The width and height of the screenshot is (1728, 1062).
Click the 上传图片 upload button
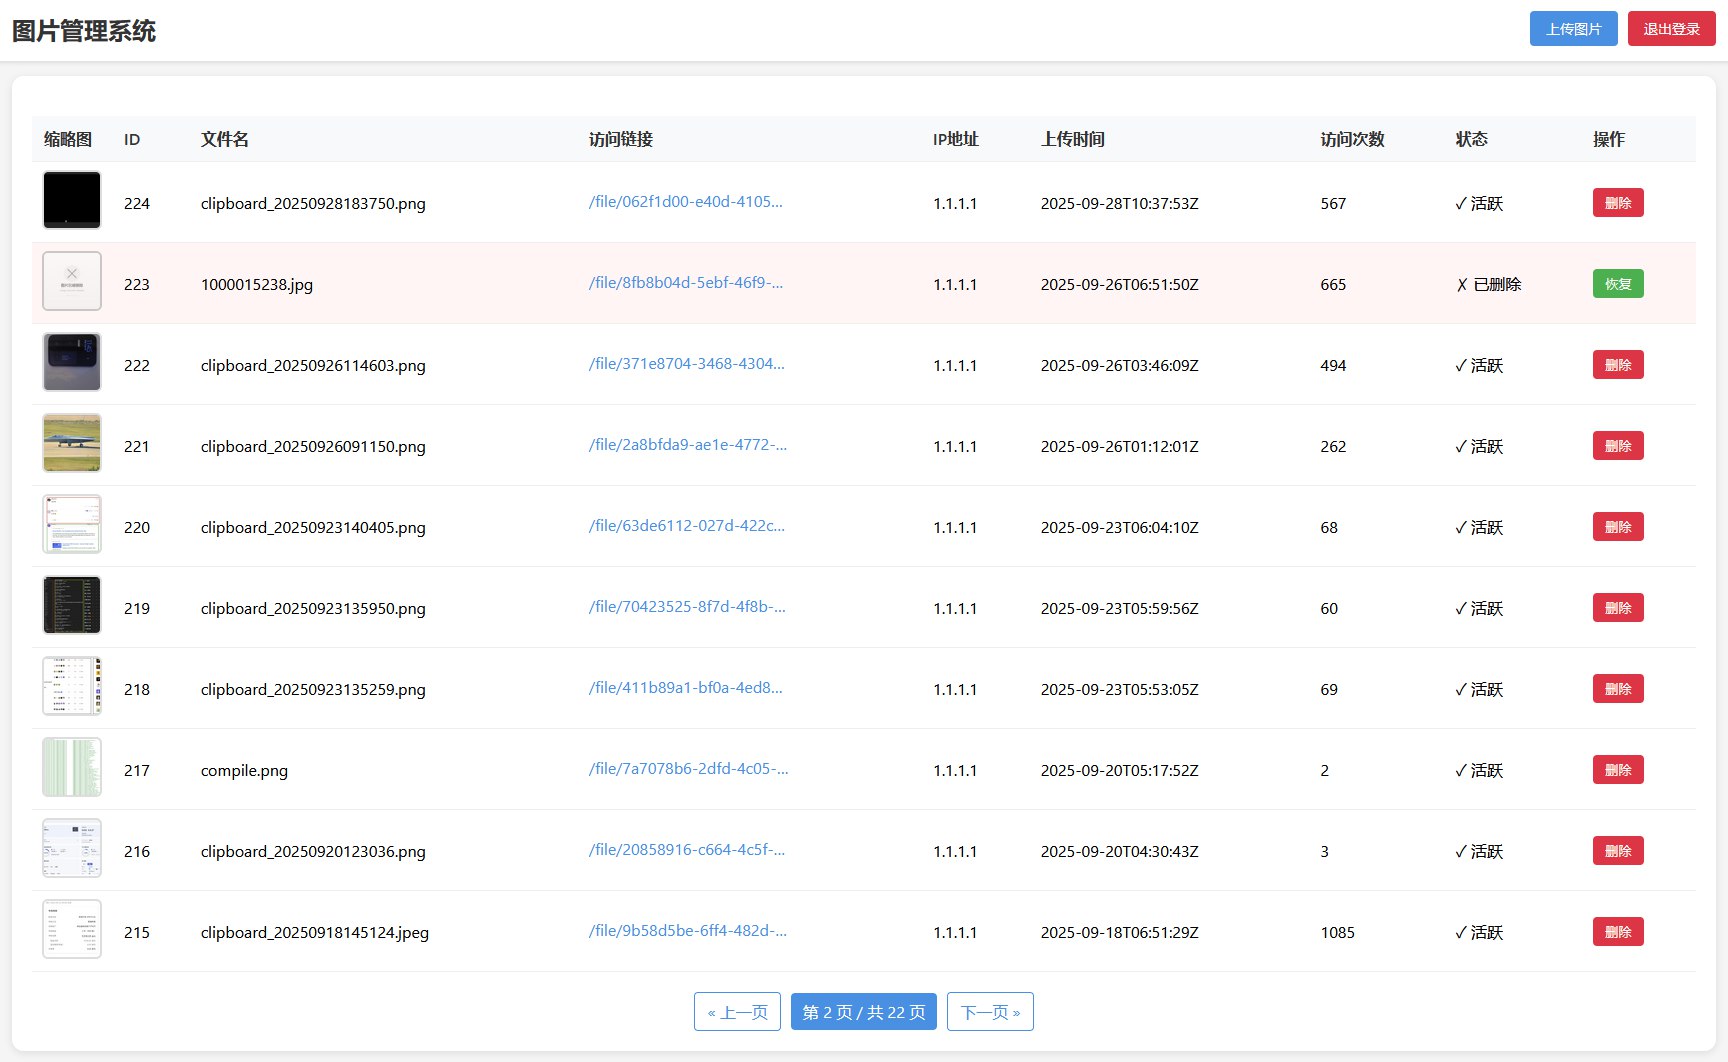(x=1573, y=29)
